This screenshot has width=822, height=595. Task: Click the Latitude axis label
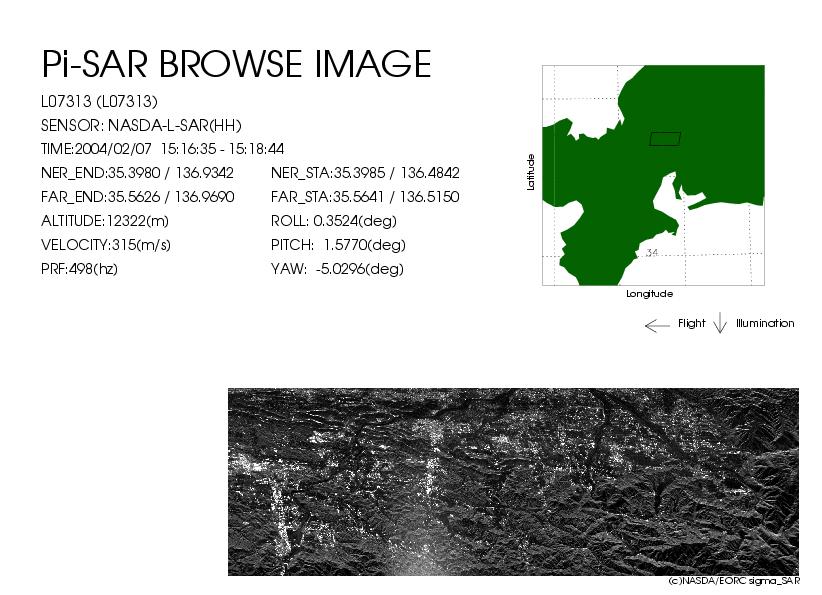(x=531, y=172)
